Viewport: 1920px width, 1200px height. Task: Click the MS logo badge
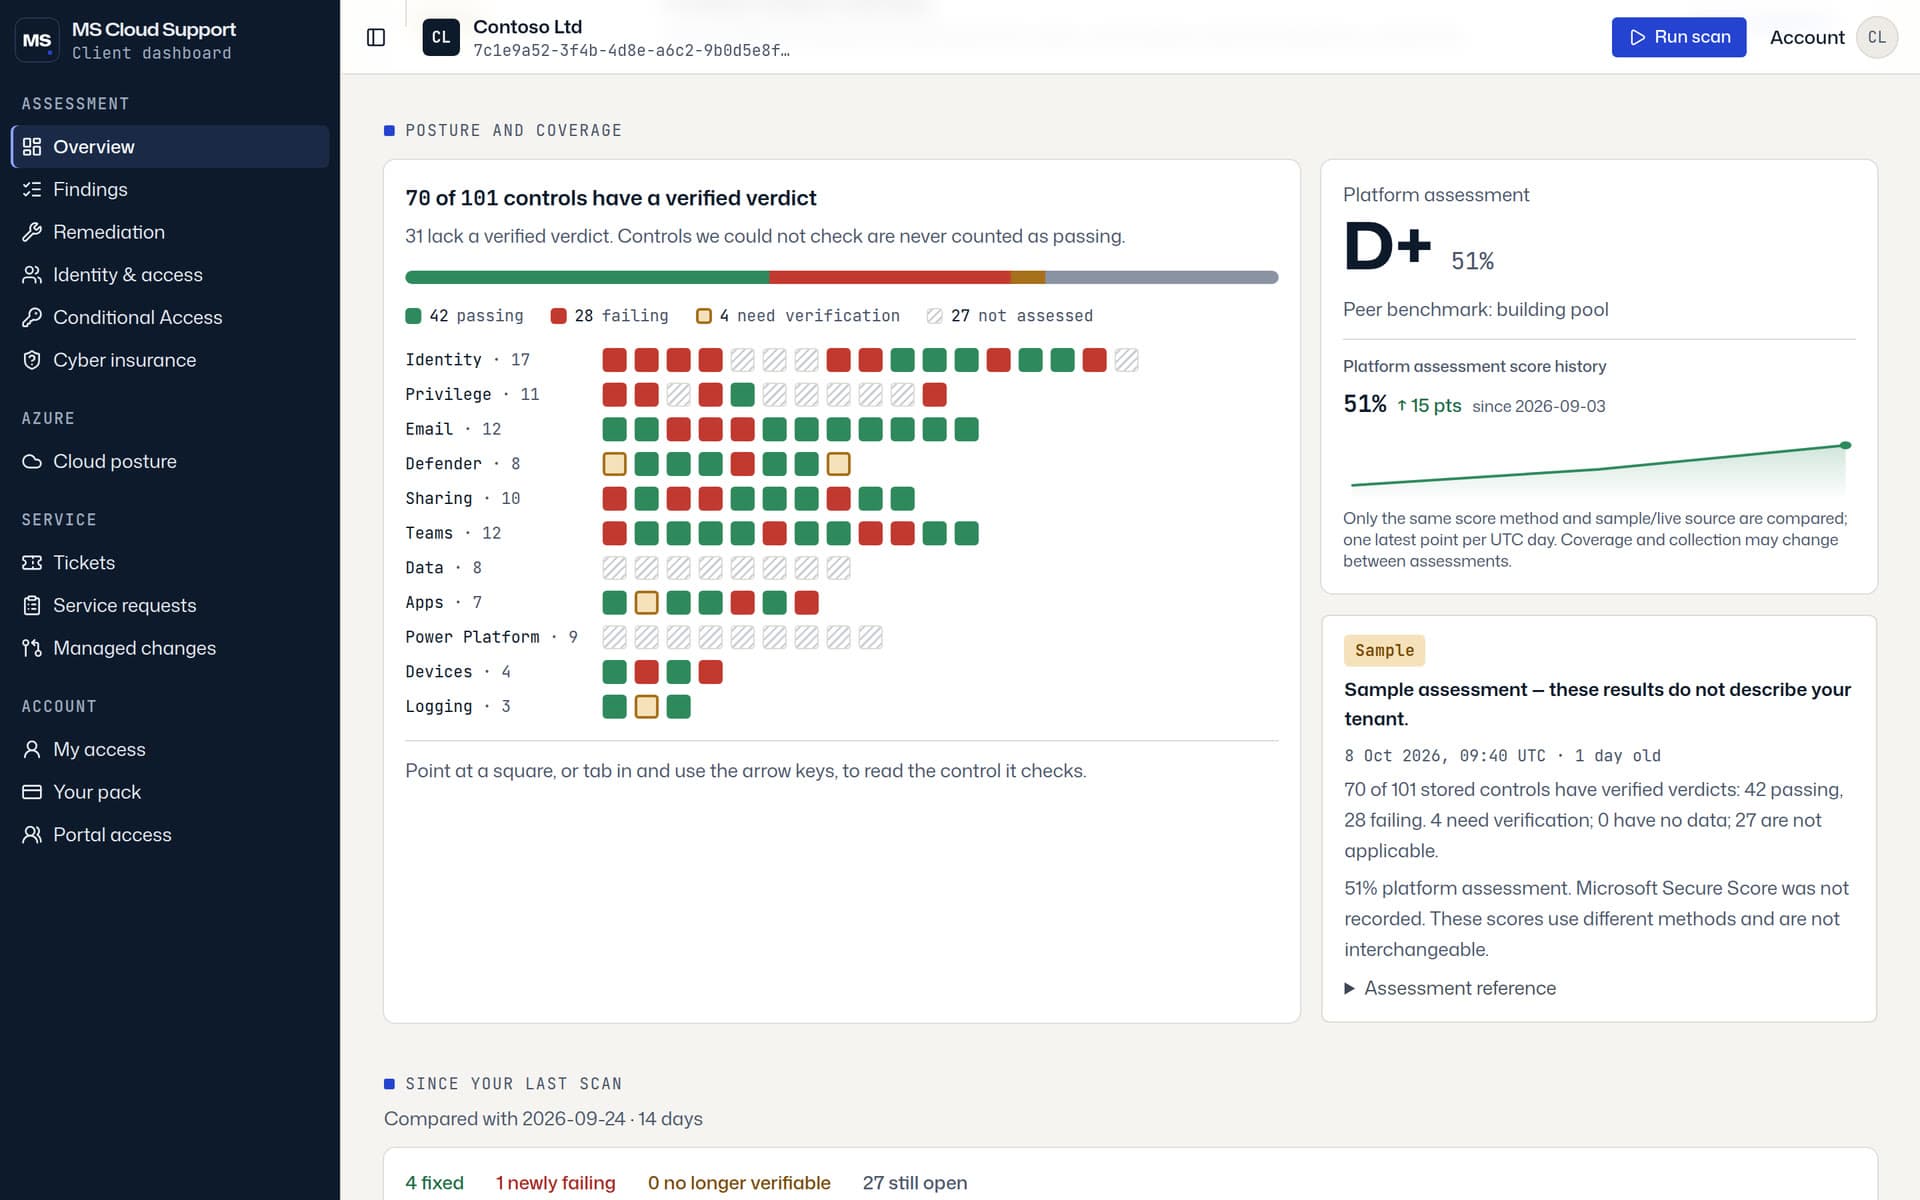[x=37, y=40]
